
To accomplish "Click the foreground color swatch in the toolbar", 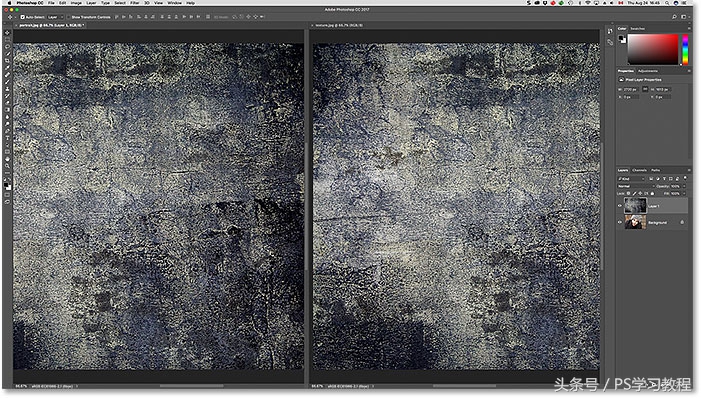I will click(x=6, y=185).
